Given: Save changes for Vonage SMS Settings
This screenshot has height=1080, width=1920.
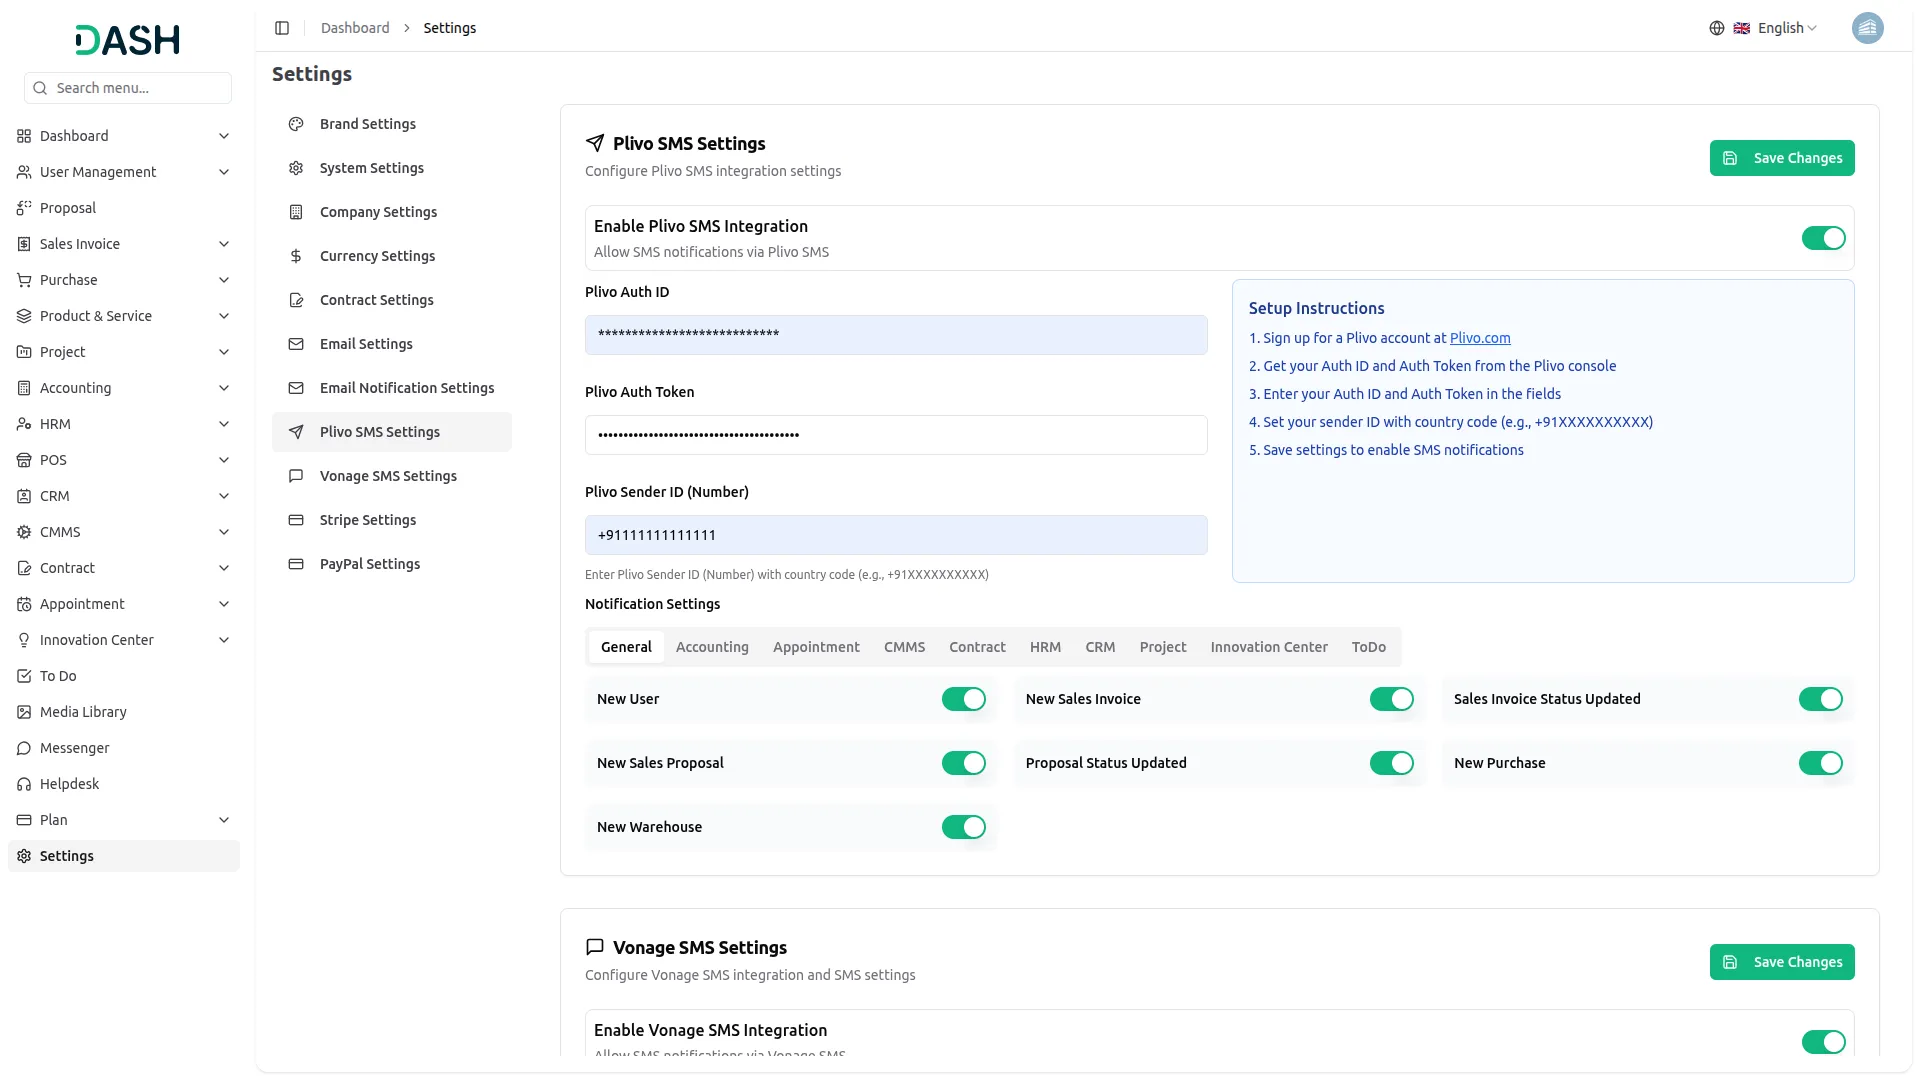Looking at the screenshot, I should point(1782,962).
